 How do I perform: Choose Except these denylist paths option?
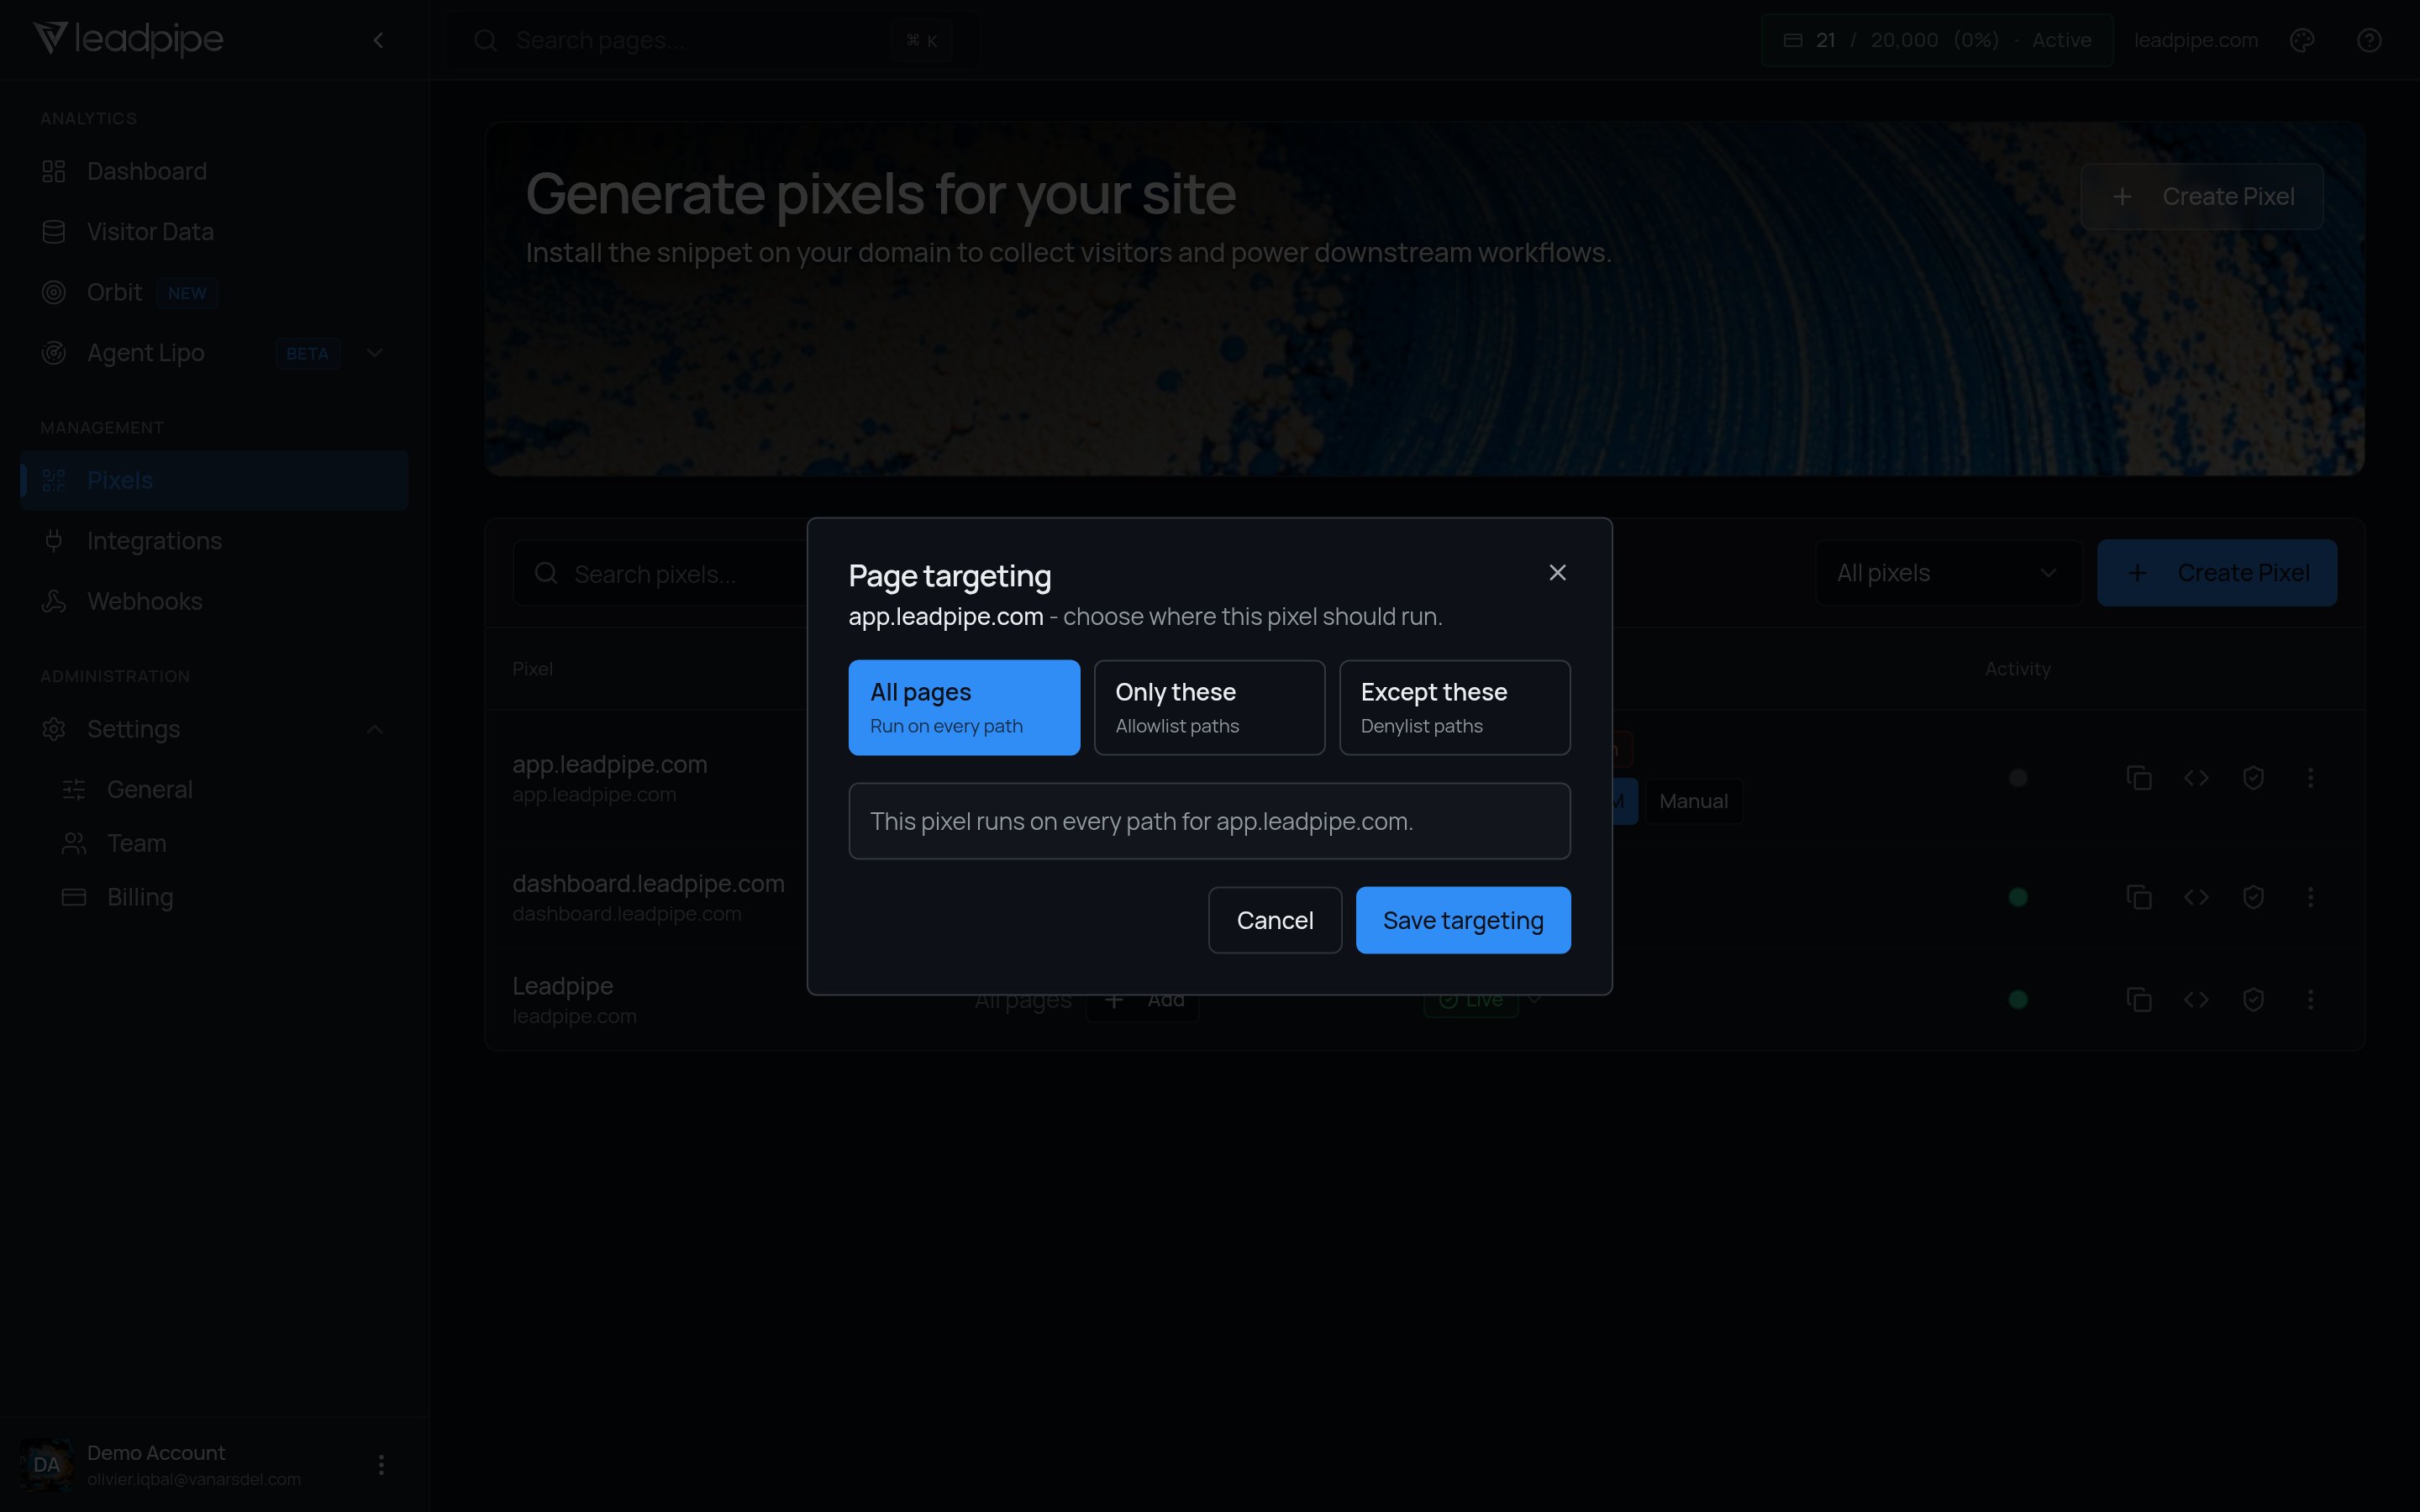1455,707
